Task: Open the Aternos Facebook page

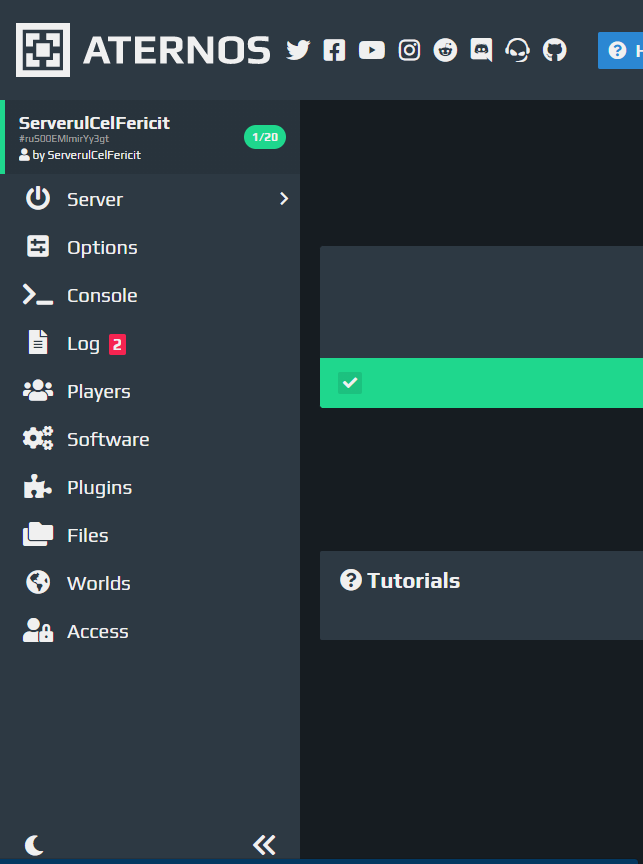Action: [x=334, y=50]
